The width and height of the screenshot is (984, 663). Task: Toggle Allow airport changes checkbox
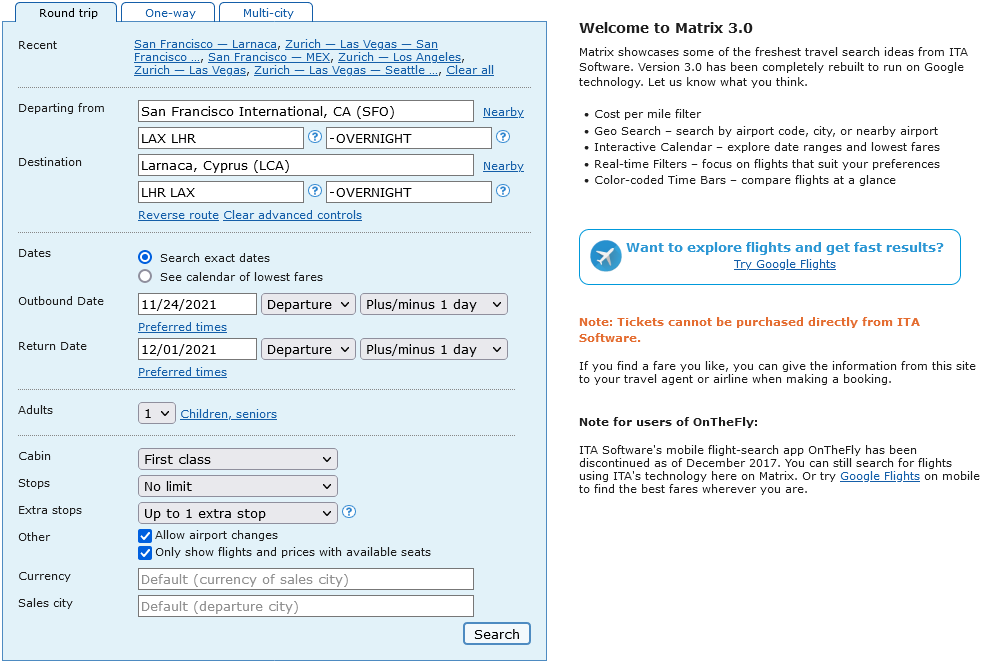[145, 536]
